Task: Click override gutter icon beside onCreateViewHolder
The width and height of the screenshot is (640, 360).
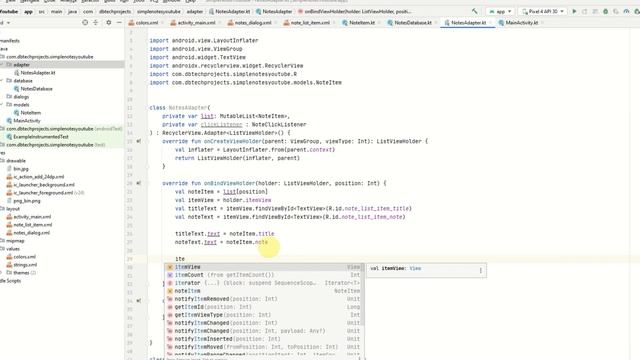Action: pos(139,141)
